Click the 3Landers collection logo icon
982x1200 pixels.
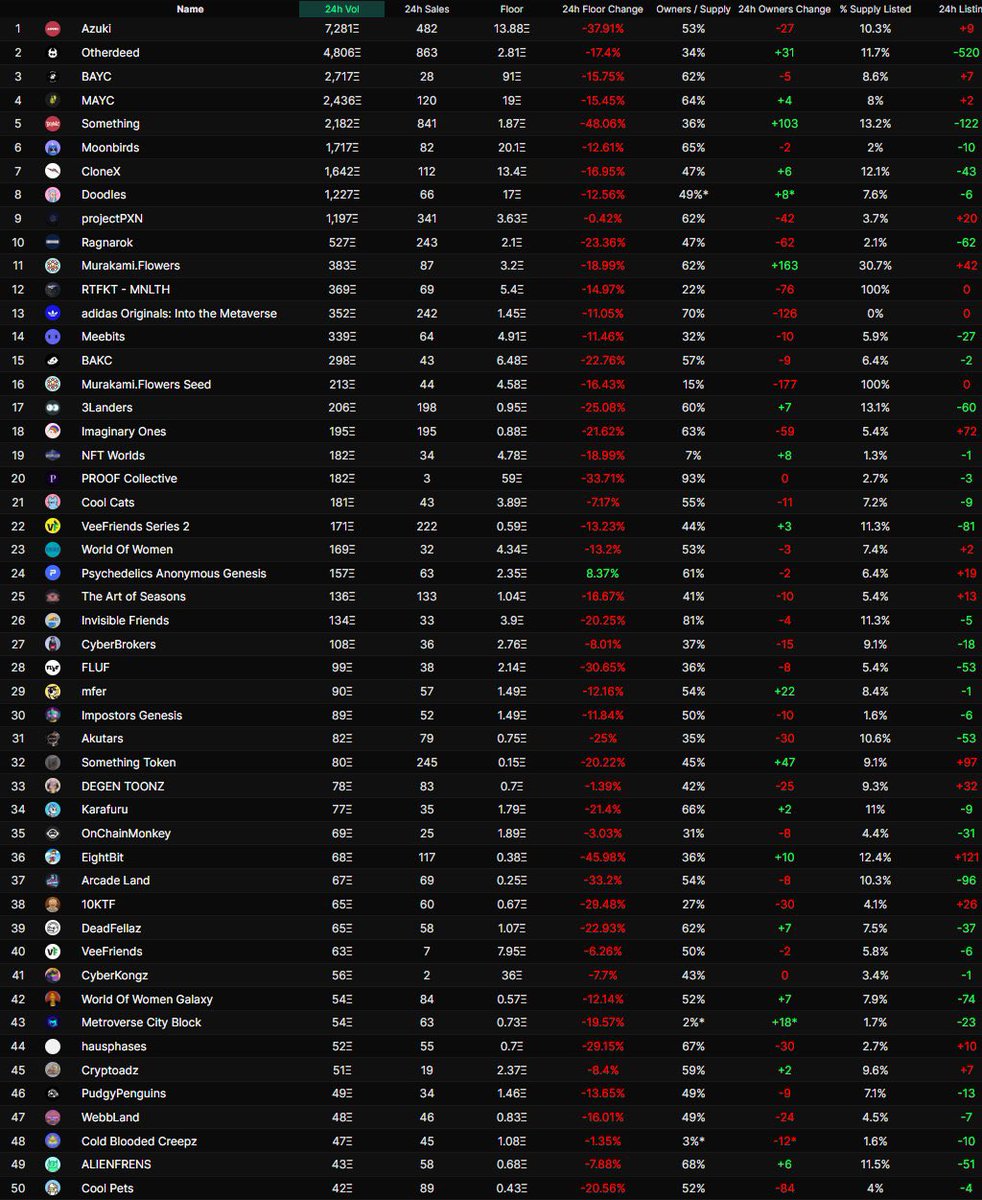53,408
